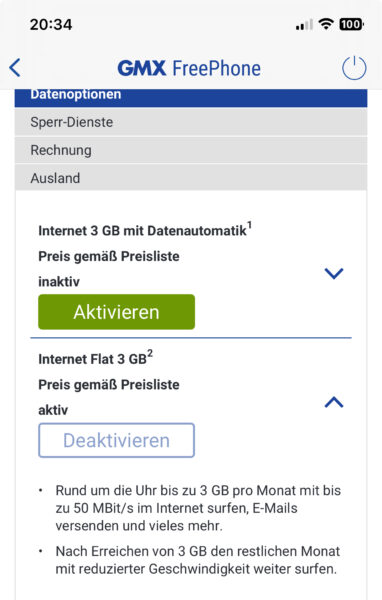Tap the battery indicator showing 100
The width and height of the screenshot is (382, 600).
[351, 24]
